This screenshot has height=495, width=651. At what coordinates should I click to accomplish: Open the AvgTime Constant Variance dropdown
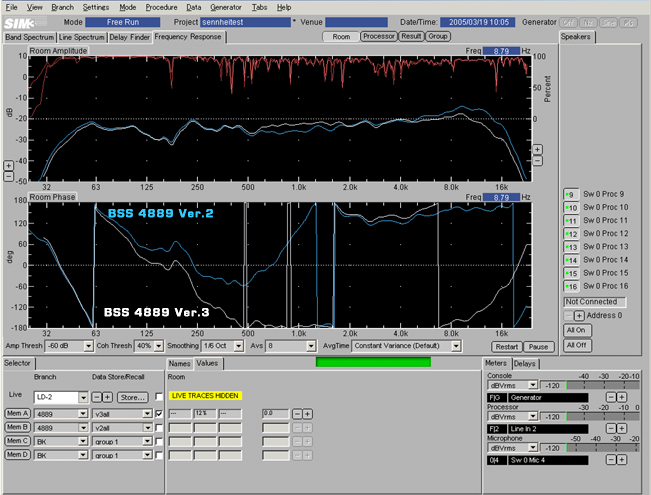pyautogui.click(x=456, y=346)
